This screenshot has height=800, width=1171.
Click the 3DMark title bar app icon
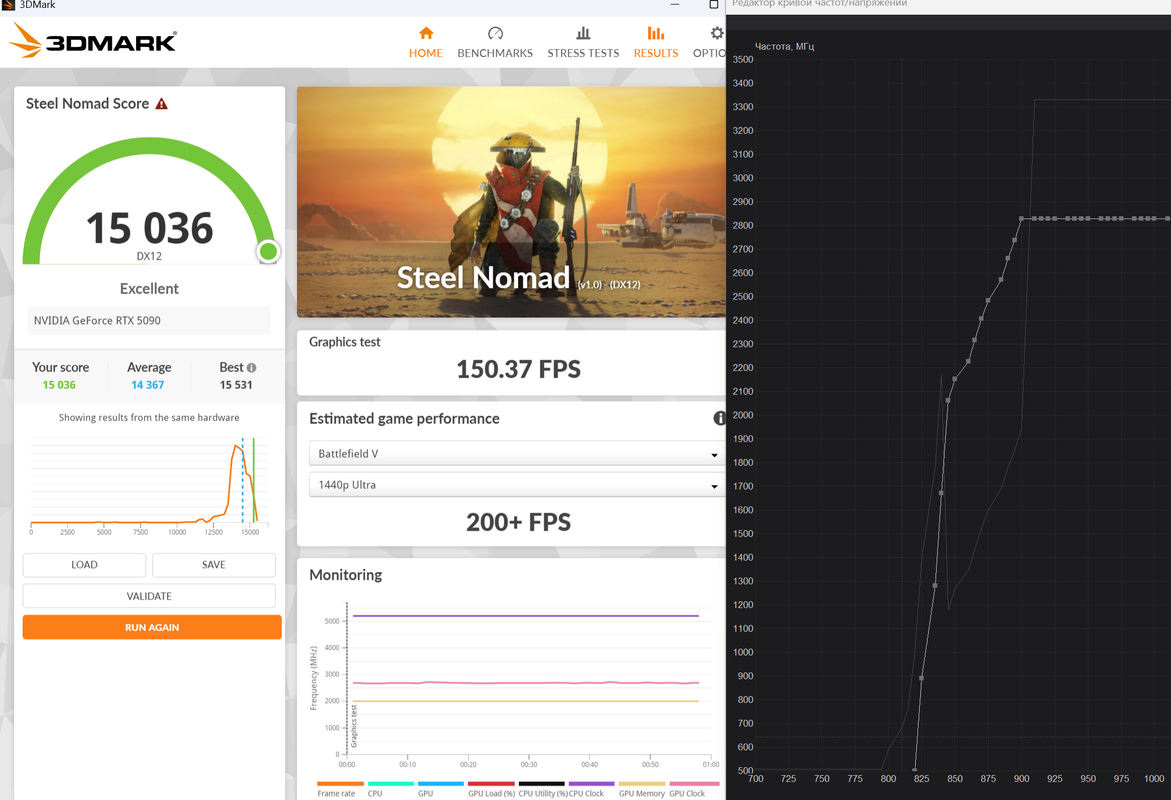click(x=8, y=4)
